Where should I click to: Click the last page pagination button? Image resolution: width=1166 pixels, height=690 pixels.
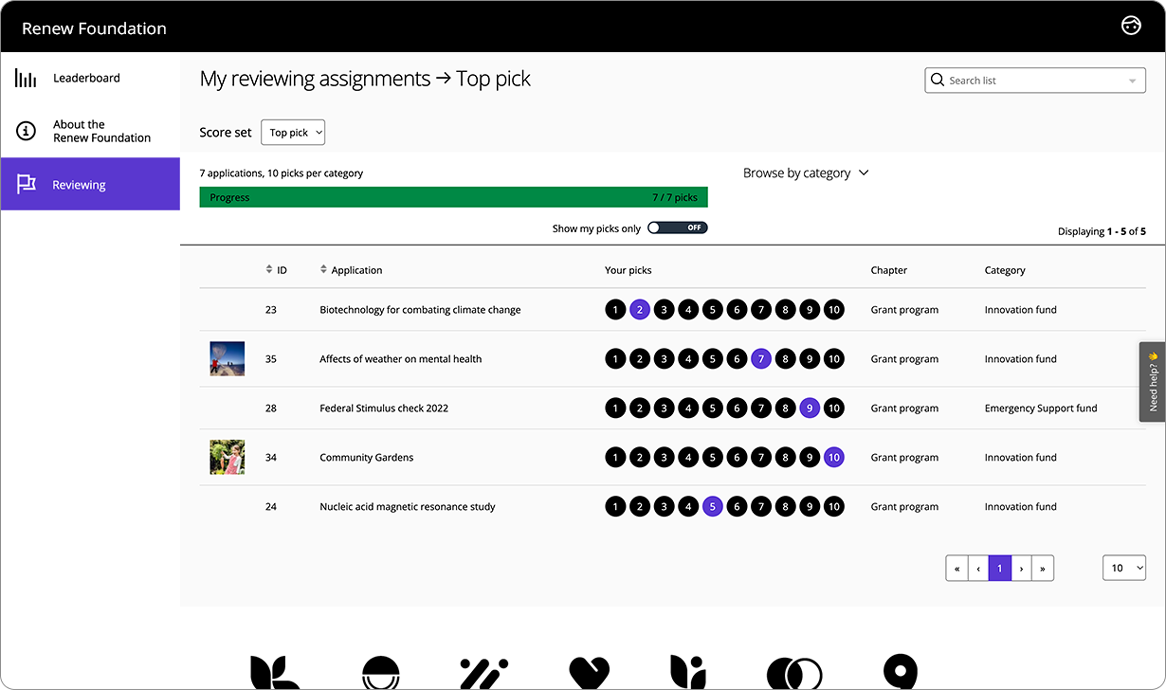(1043, 567)
